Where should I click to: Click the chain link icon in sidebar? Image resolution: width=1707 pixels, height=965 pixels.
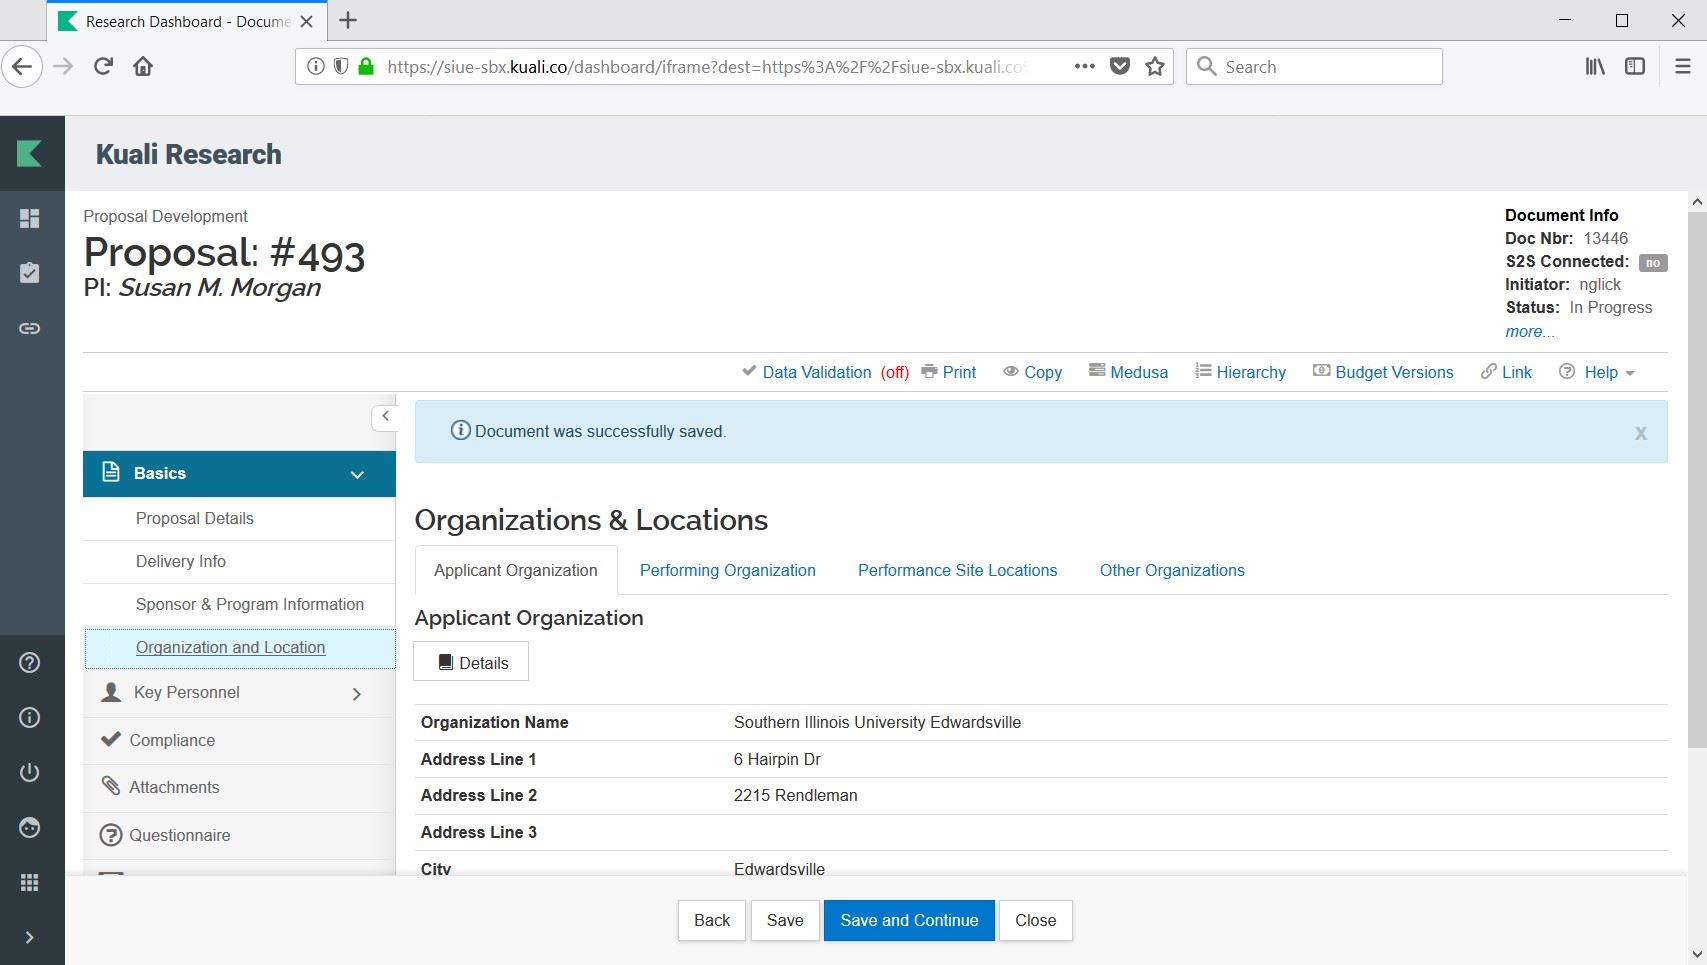[x=30, y=328]
